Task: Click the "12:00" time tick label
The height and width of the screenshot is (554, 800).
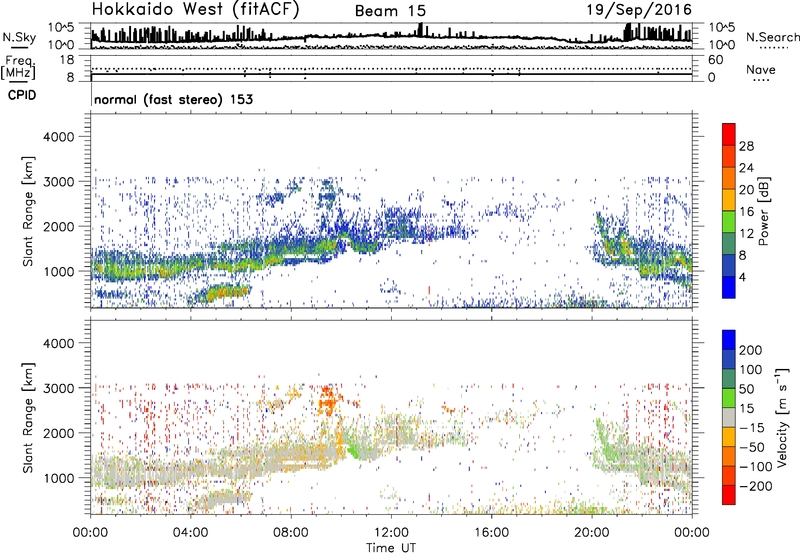Action: (x=391, y=533)
